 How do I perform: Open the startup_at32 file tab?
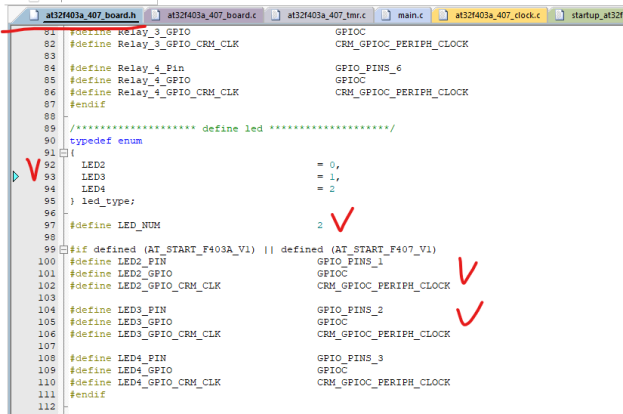tap(593, 16)
